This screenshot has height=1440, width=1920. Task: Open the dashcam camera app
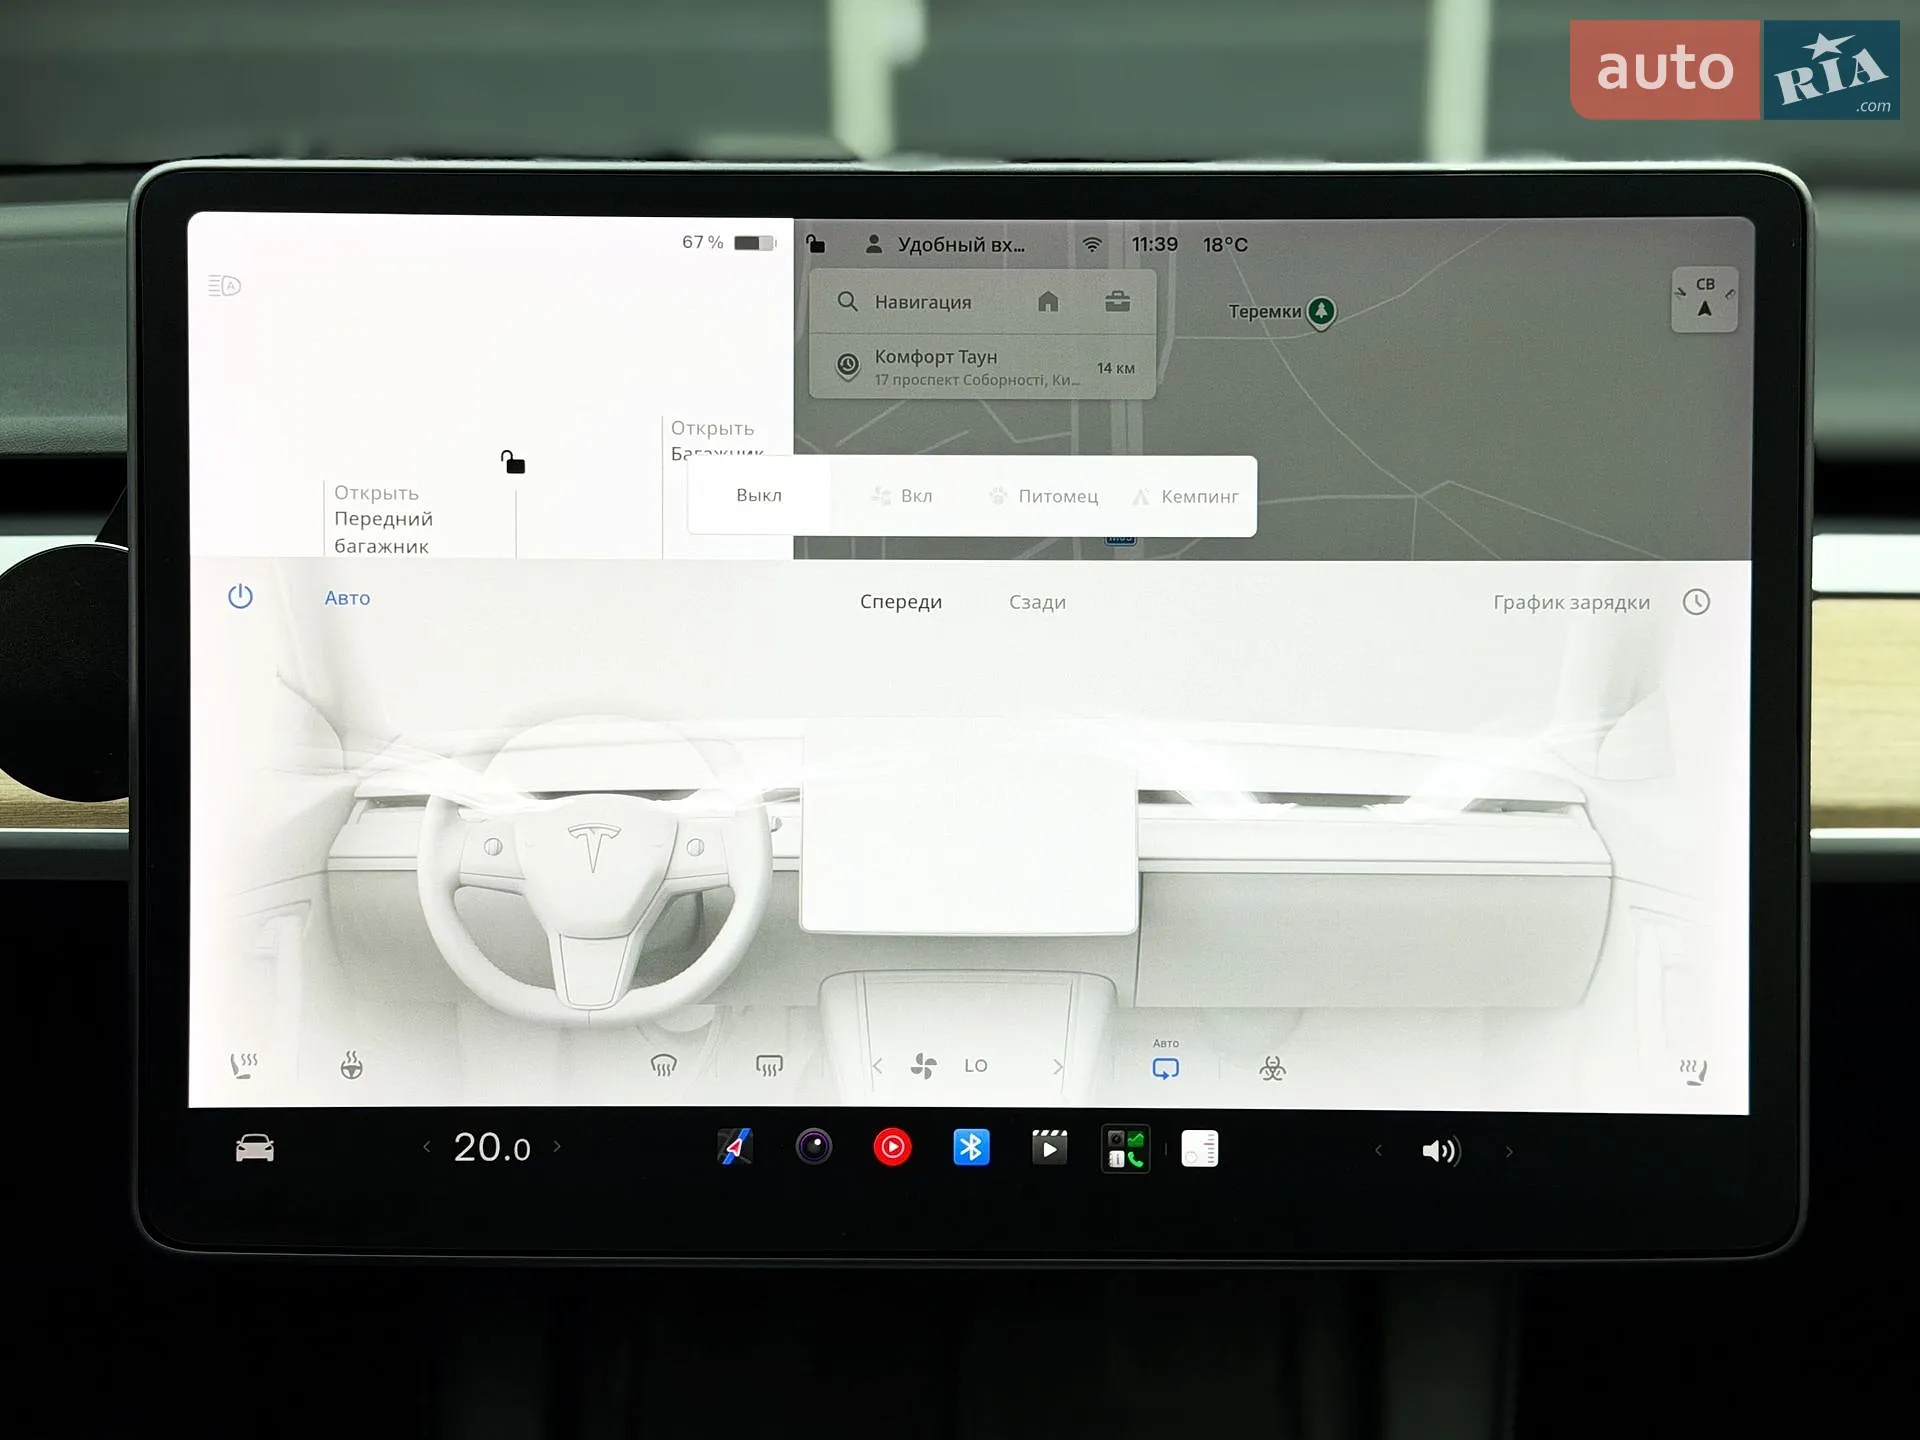(x=814, y=1146)
